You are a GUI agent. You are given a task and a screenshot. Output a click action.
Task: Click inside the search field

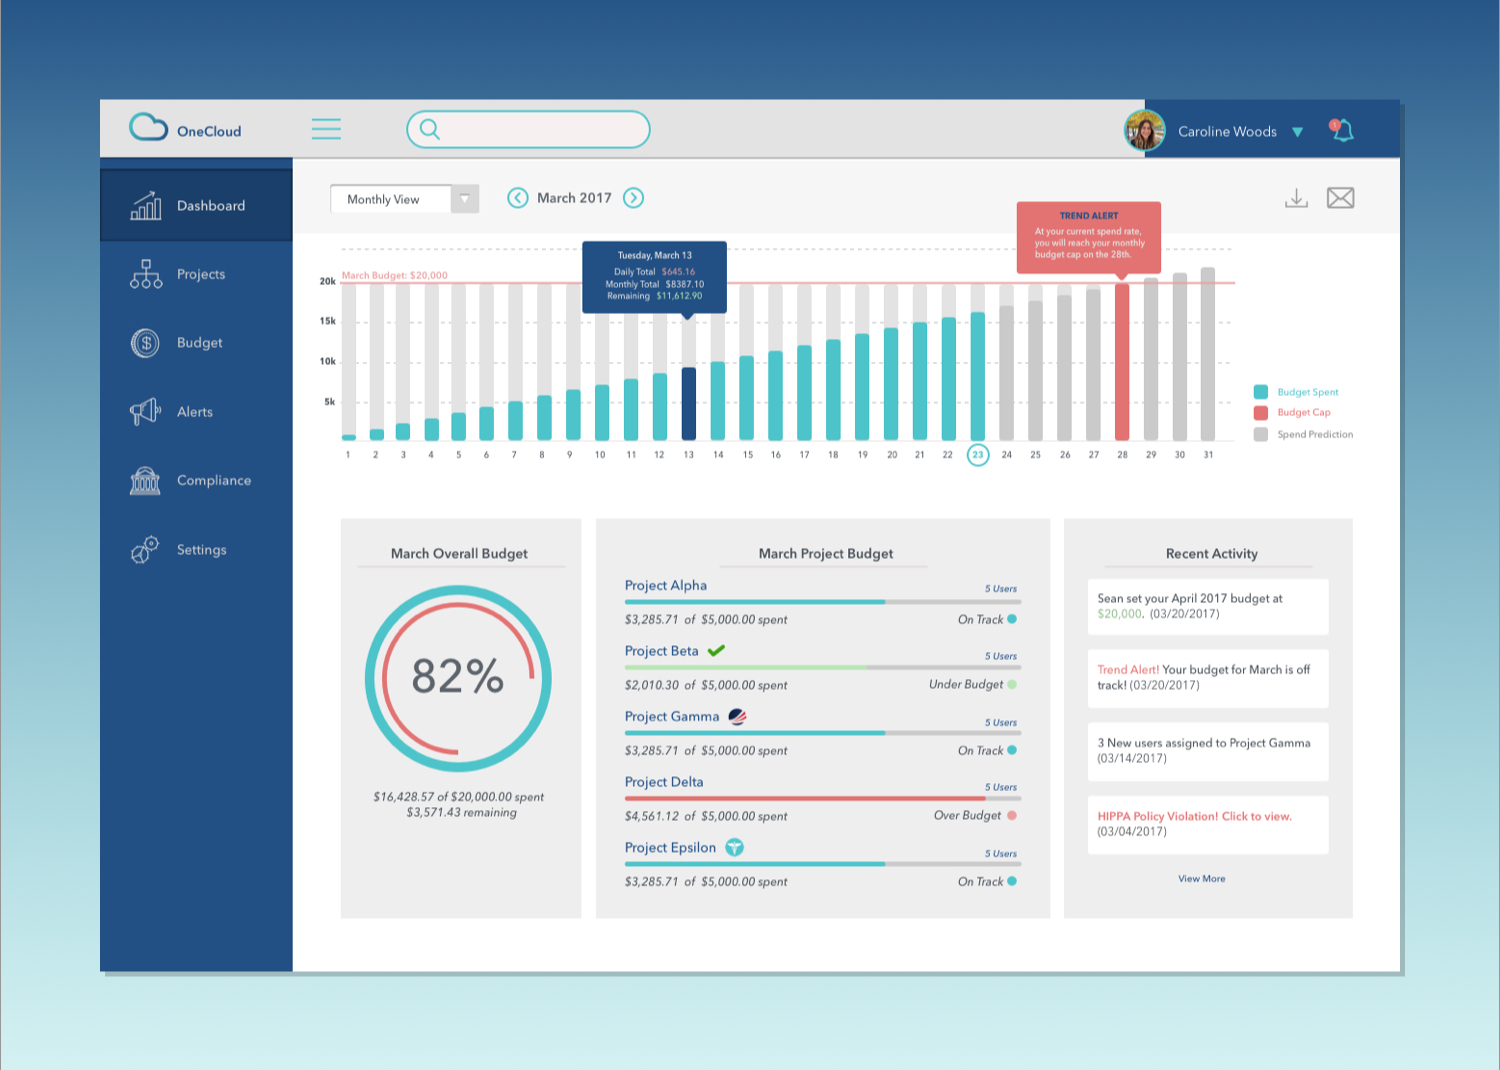pyautogui.click(x=528, y=129)
